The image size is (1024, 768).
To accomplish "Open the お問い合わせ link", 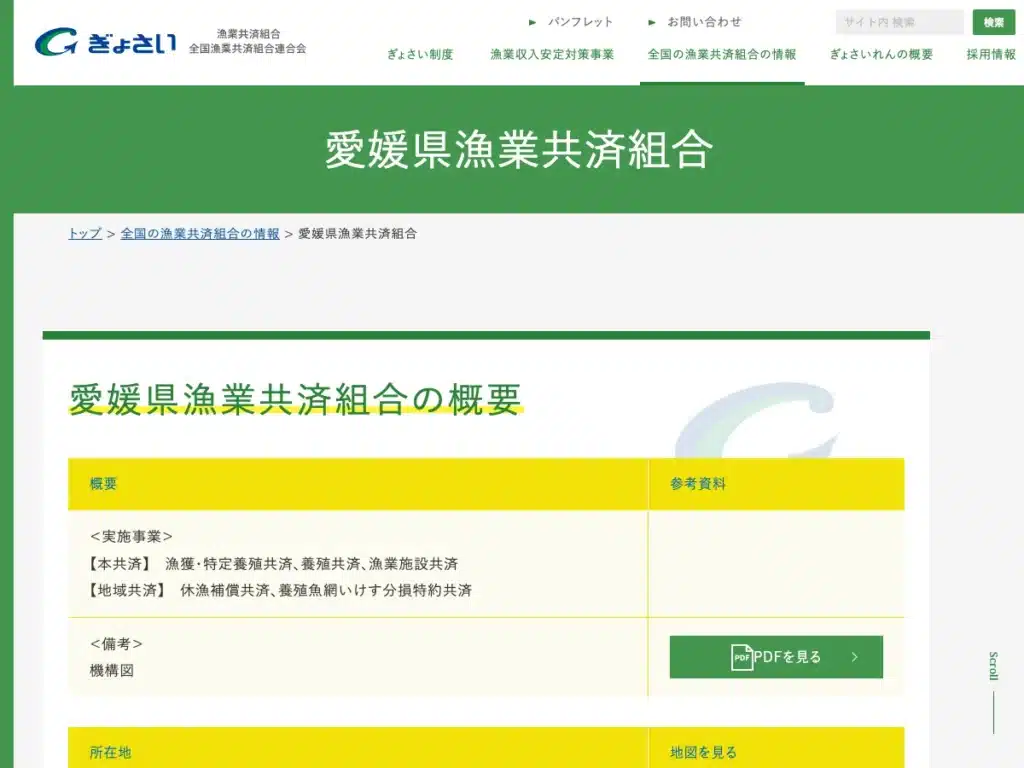I will [x=704, y=22].
